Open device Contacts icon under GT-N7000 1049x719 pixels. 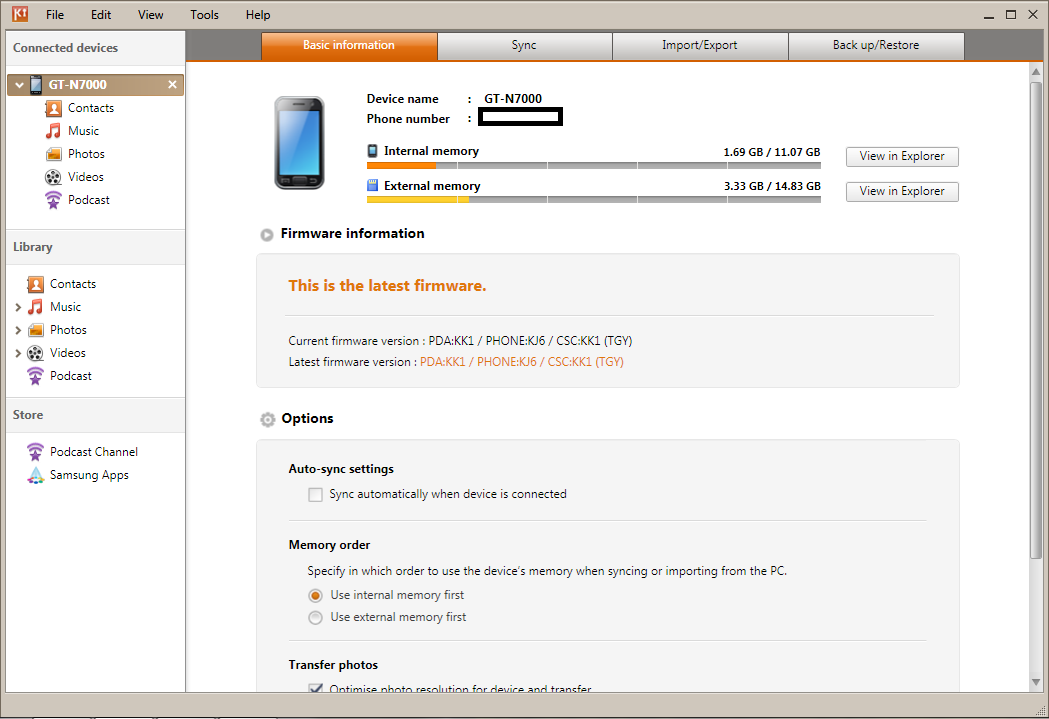(54, 108)
